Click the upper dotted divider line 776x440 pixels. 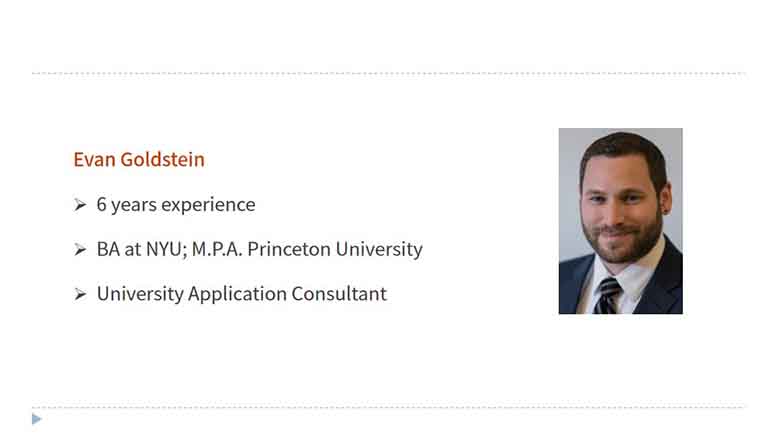point(388,73)
